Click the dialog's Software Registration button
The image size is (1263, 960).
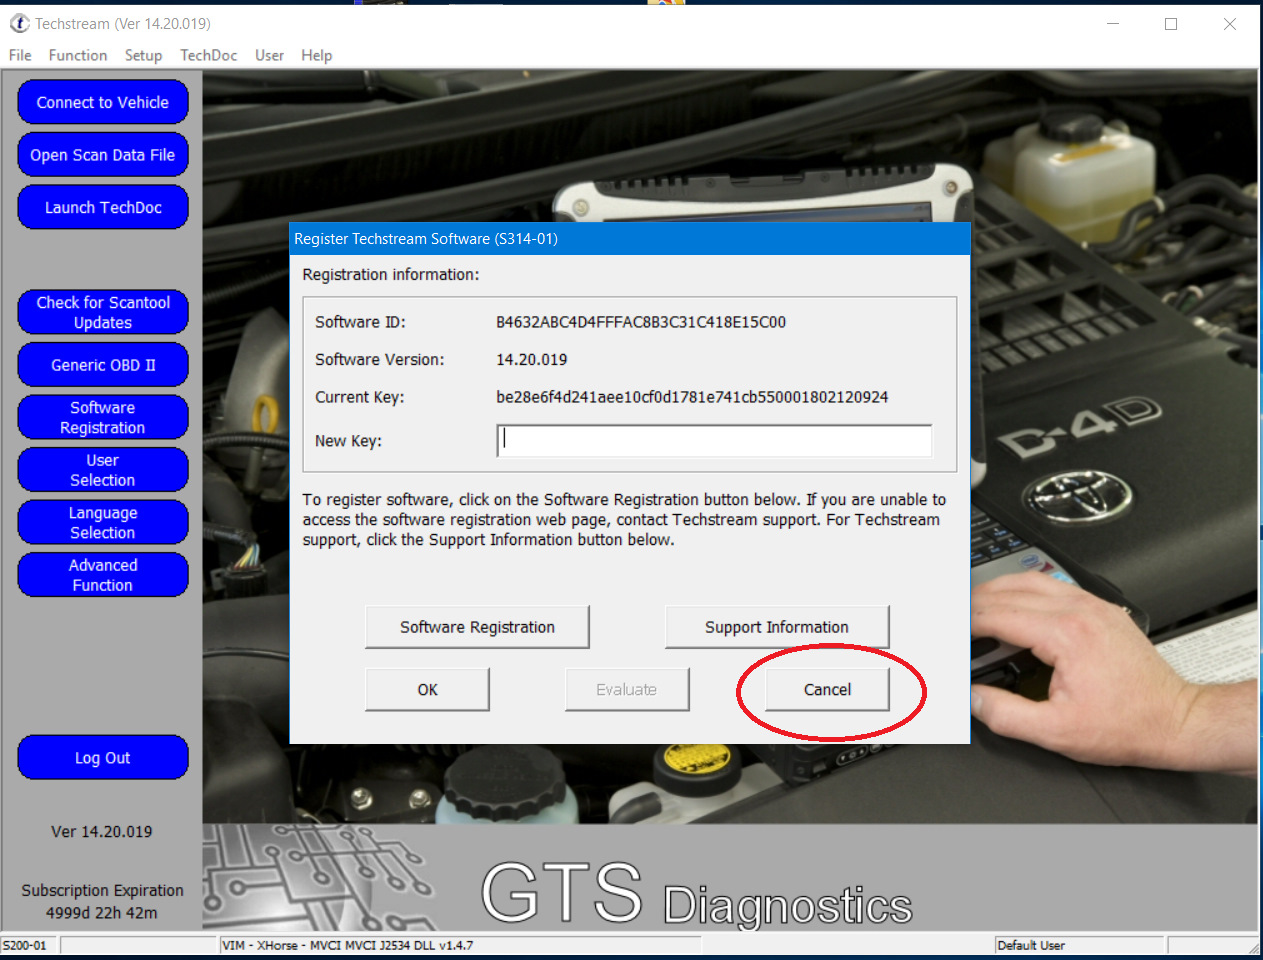point(477,627)
